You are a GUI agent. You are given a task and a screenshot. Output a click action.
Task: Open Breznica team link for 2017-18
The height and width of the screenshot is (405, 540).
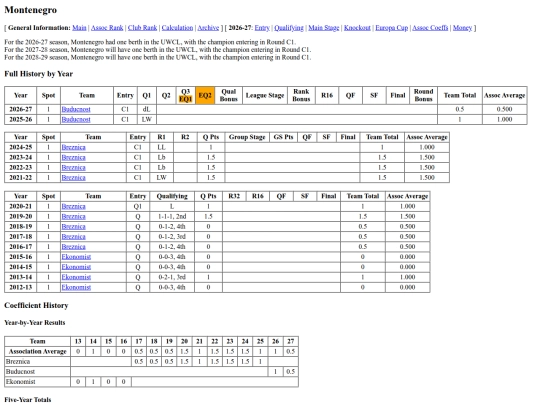point(73,237)
